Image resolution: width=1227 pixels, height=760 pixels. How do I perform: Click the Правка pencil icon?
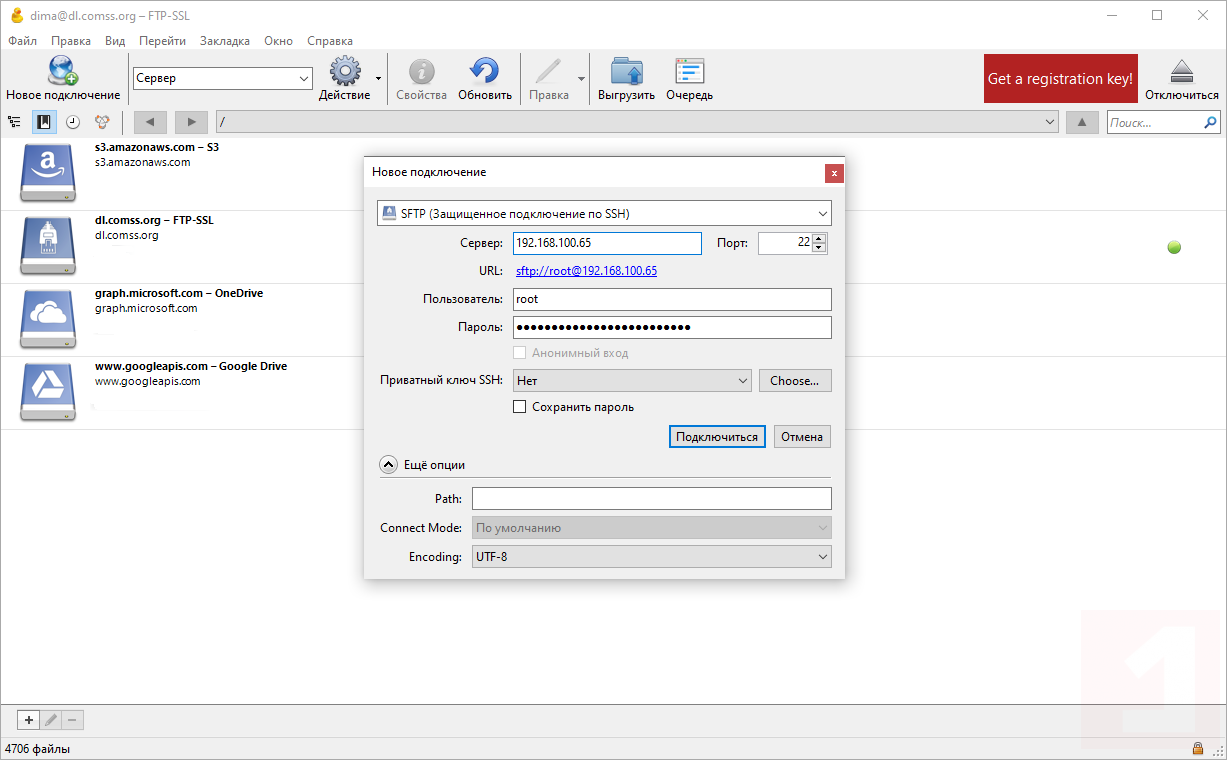[548, 71]
